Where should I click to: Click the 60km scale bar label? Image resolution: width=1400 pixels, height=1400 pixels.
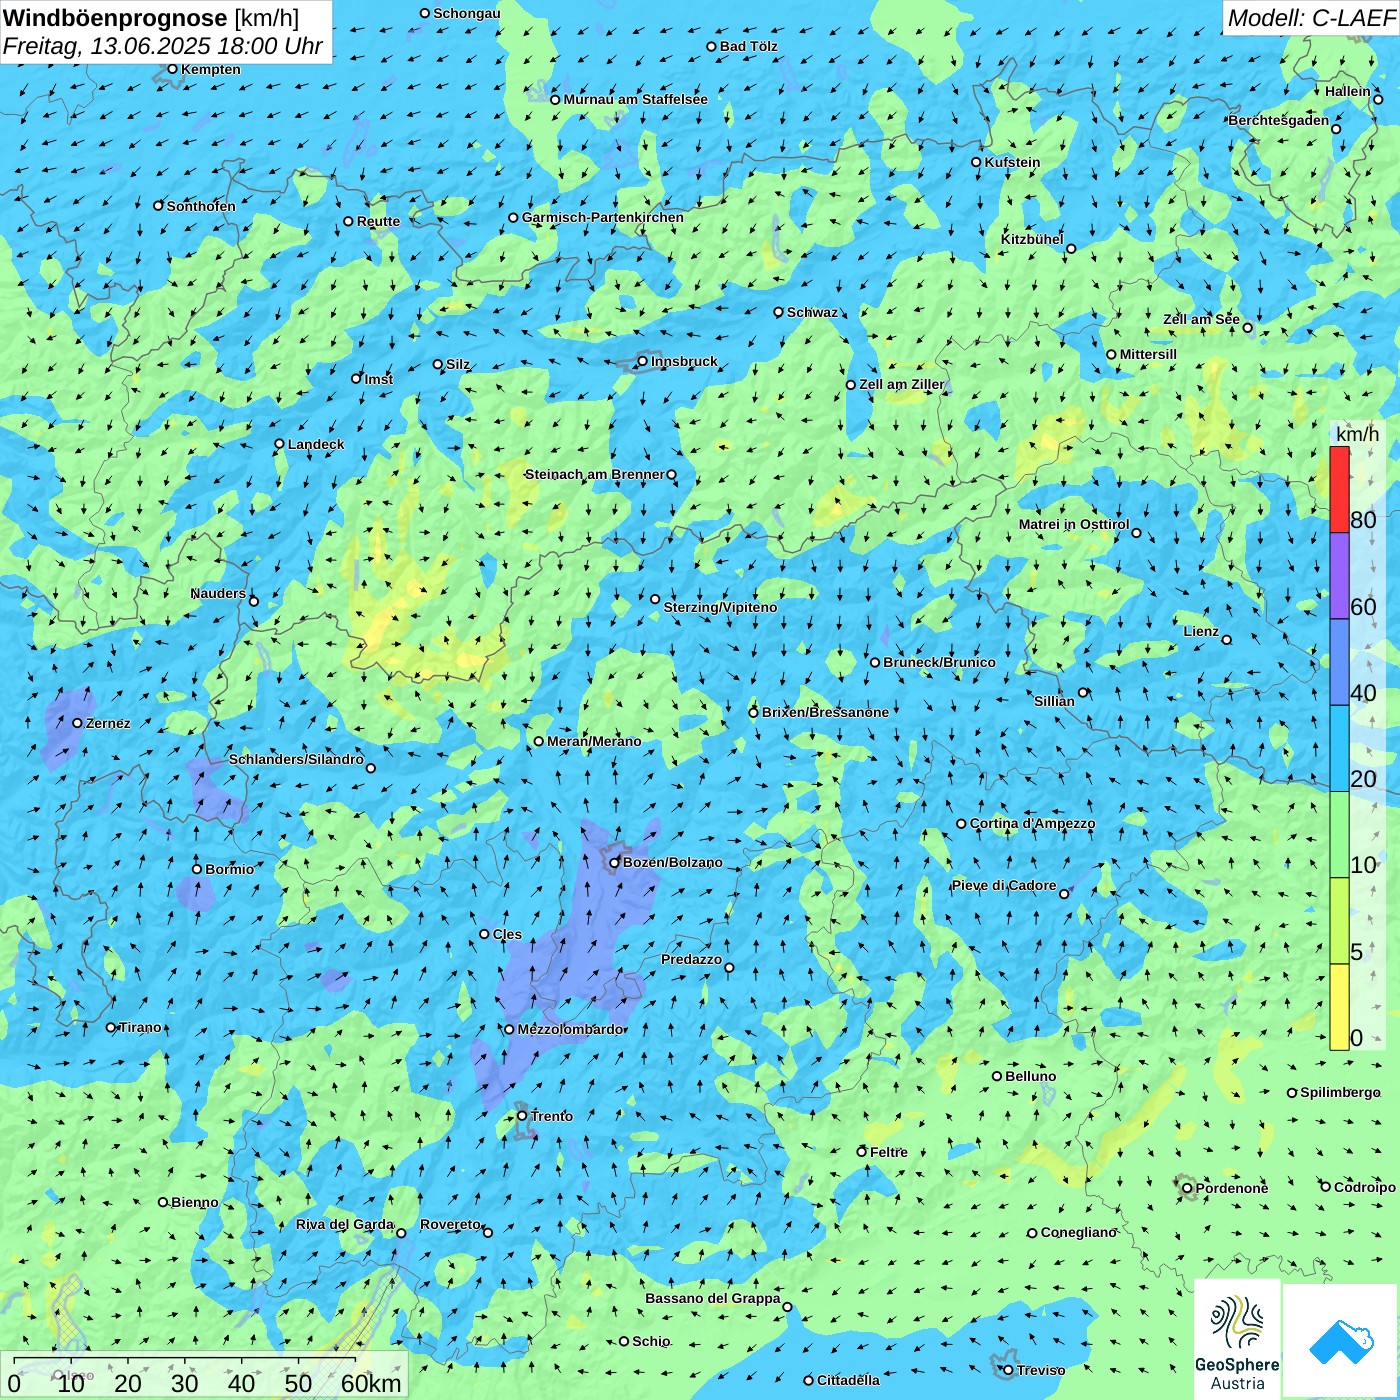pyautogui.click(x=371, y=1384)
